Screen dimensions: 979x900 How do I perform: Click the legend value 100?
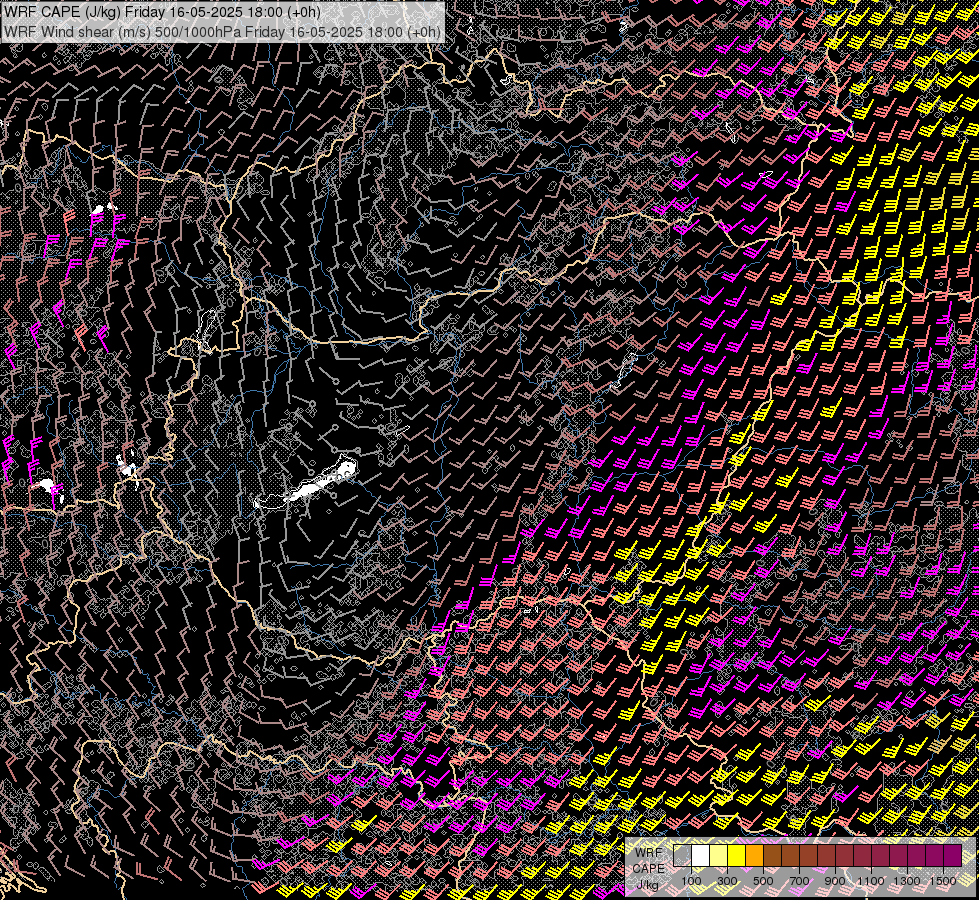[691, 881]
